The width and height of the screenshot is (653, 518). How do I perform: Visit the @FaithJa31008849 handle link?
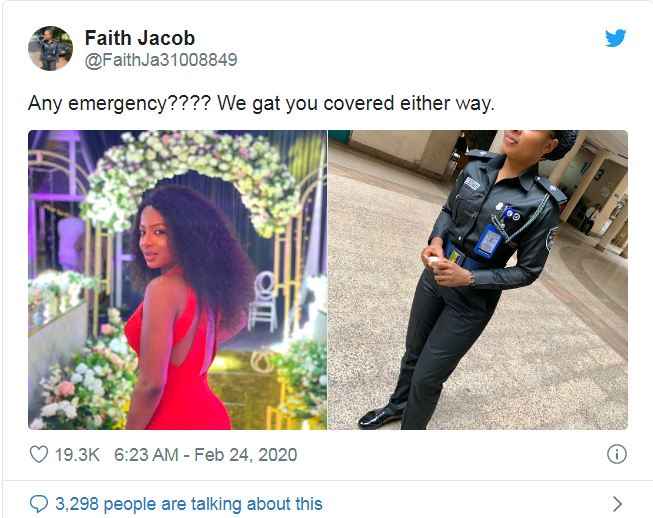[x=161, y=60]
